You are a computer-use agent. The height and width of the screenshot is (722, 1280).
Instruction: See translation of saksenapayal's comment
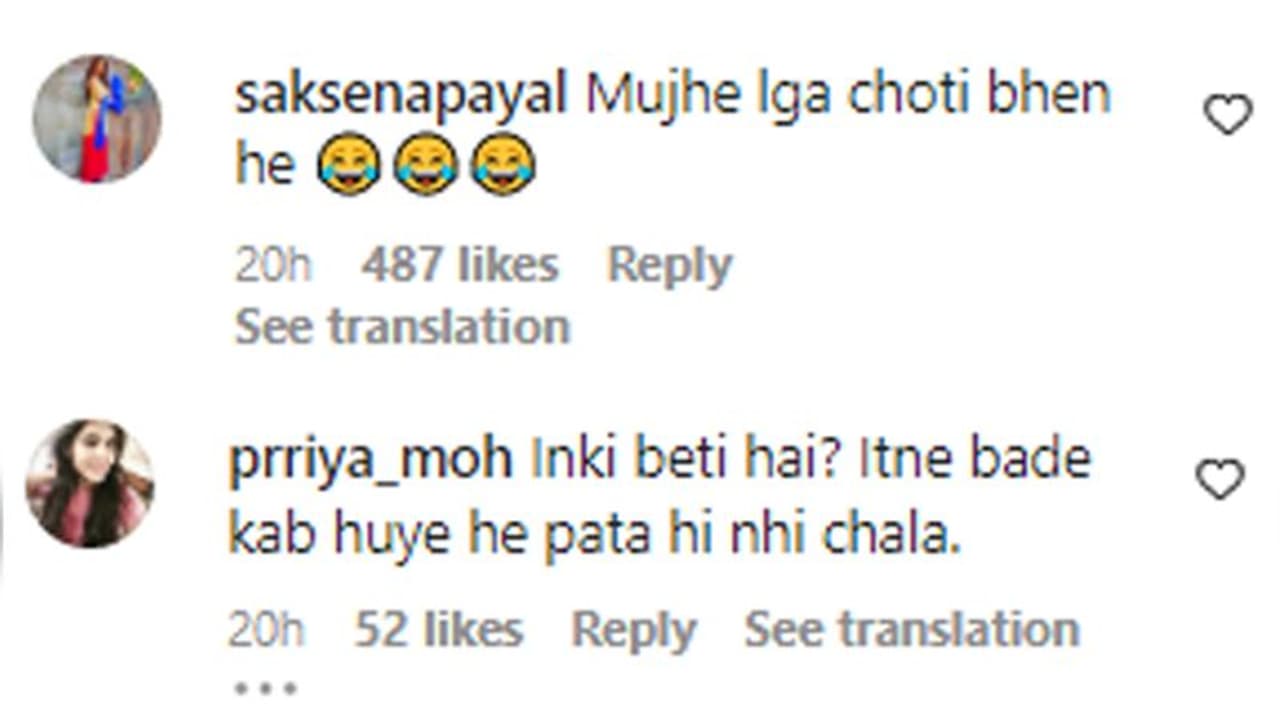pos(402,326)
